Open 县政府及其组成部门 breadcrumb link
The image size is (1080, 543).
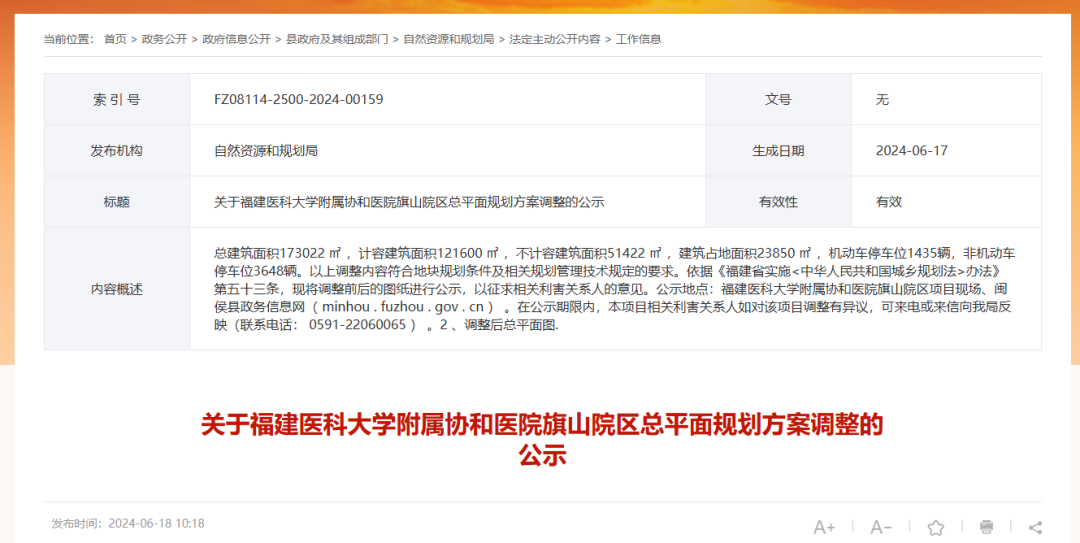click(x=337, y=39)
